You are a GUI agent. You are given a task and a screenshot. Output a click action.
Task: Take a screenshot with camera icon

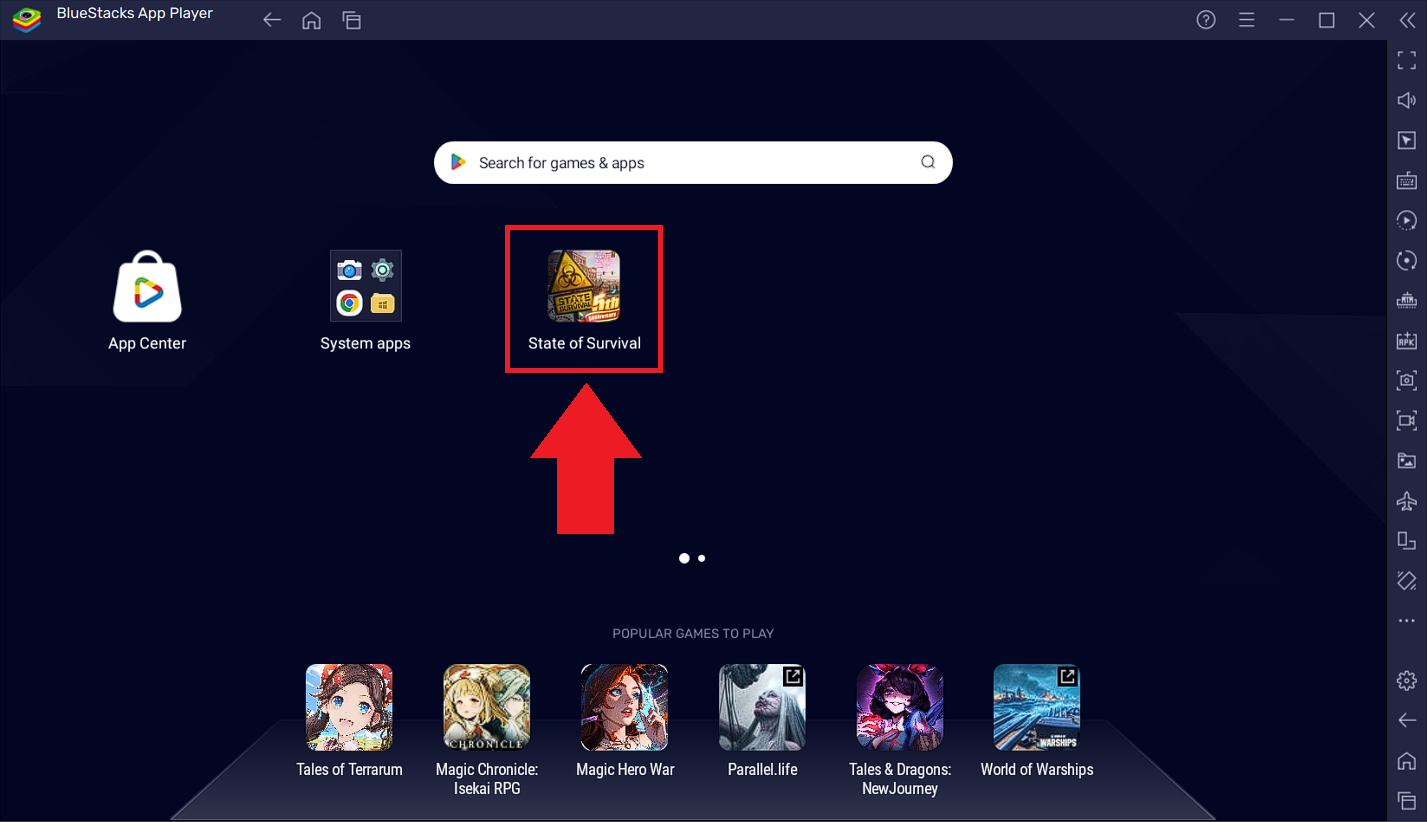[1407, 380]
